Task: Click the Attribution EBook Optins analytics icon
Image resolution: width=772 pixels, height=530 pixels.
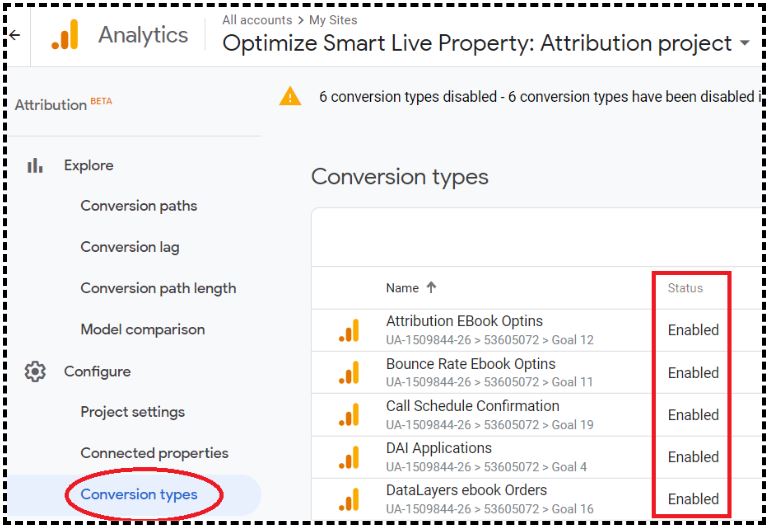Action: pyautogui.click(x=349, y=330)
